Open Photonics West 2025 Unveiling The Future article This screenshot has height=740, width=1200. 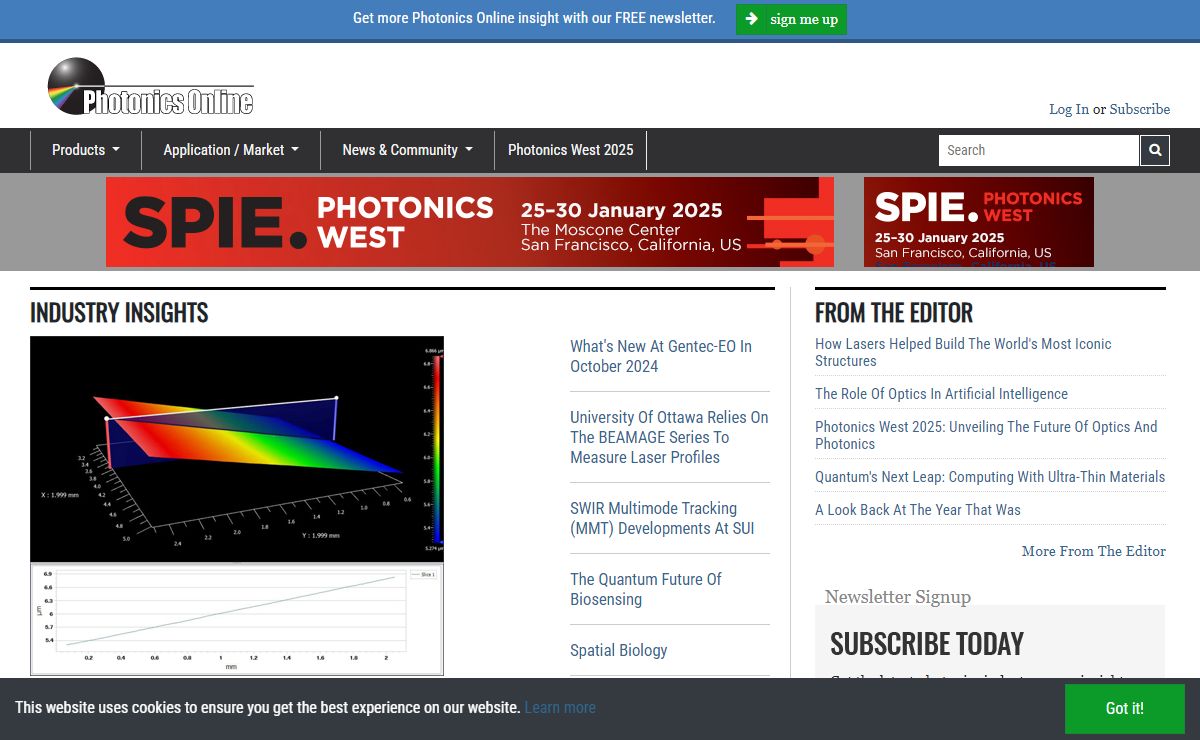point(986,435)
